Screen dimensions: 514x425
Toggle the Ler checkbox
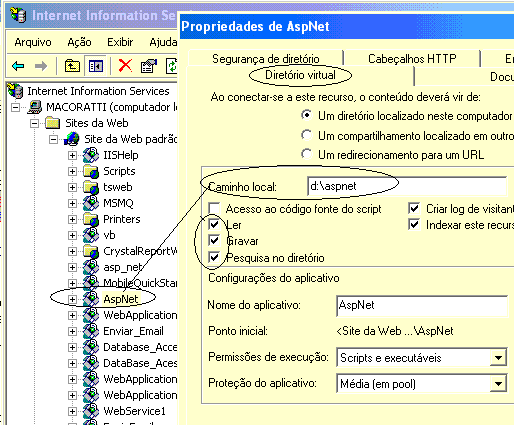click(214, 224)
